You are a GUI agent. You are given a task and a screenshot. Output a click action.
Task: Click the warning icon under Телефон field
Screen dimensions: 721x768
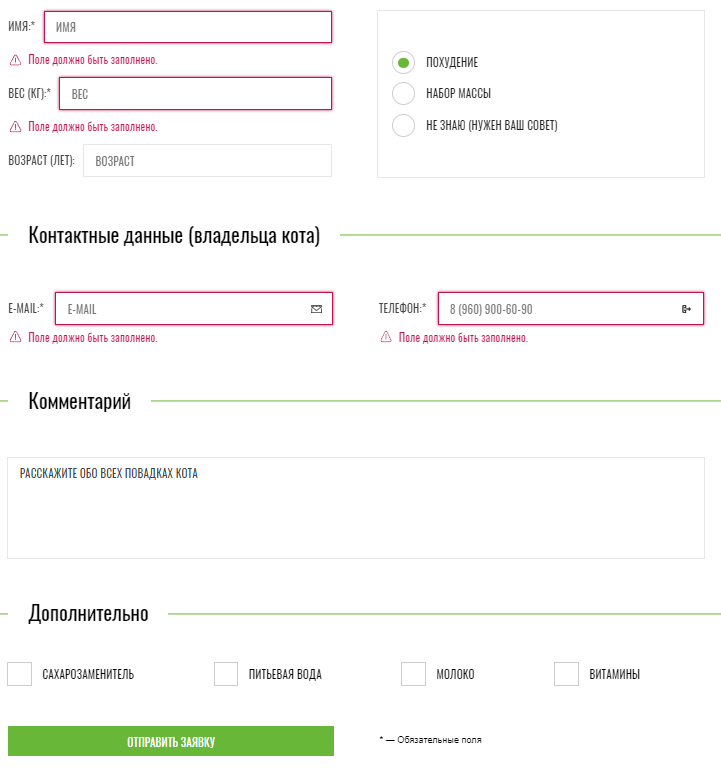coord(386,337)
